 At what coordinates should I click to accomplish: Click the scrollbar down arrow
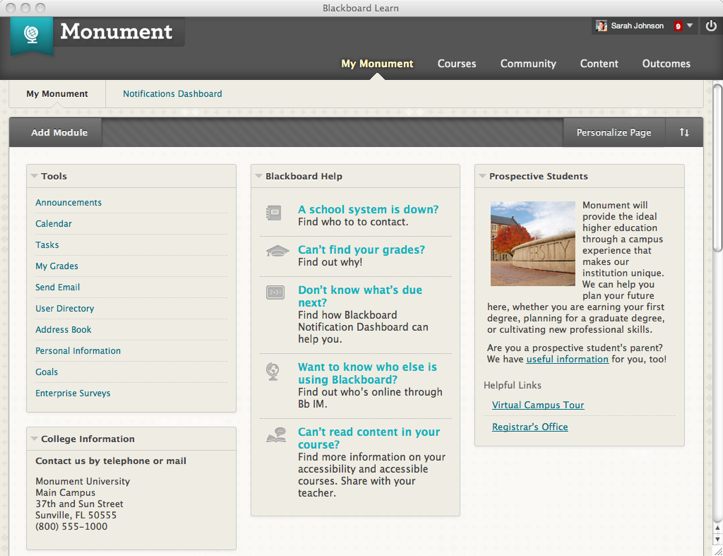click(717, 539)
